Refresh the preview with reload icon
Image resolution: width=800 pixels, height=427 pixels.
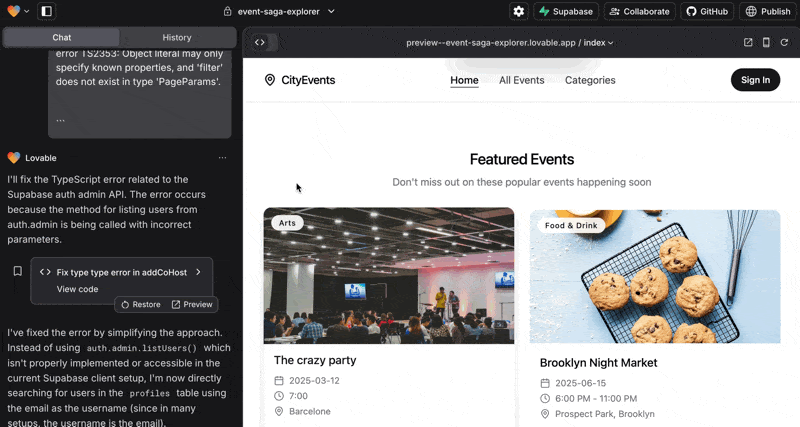(x=784, y=43)
